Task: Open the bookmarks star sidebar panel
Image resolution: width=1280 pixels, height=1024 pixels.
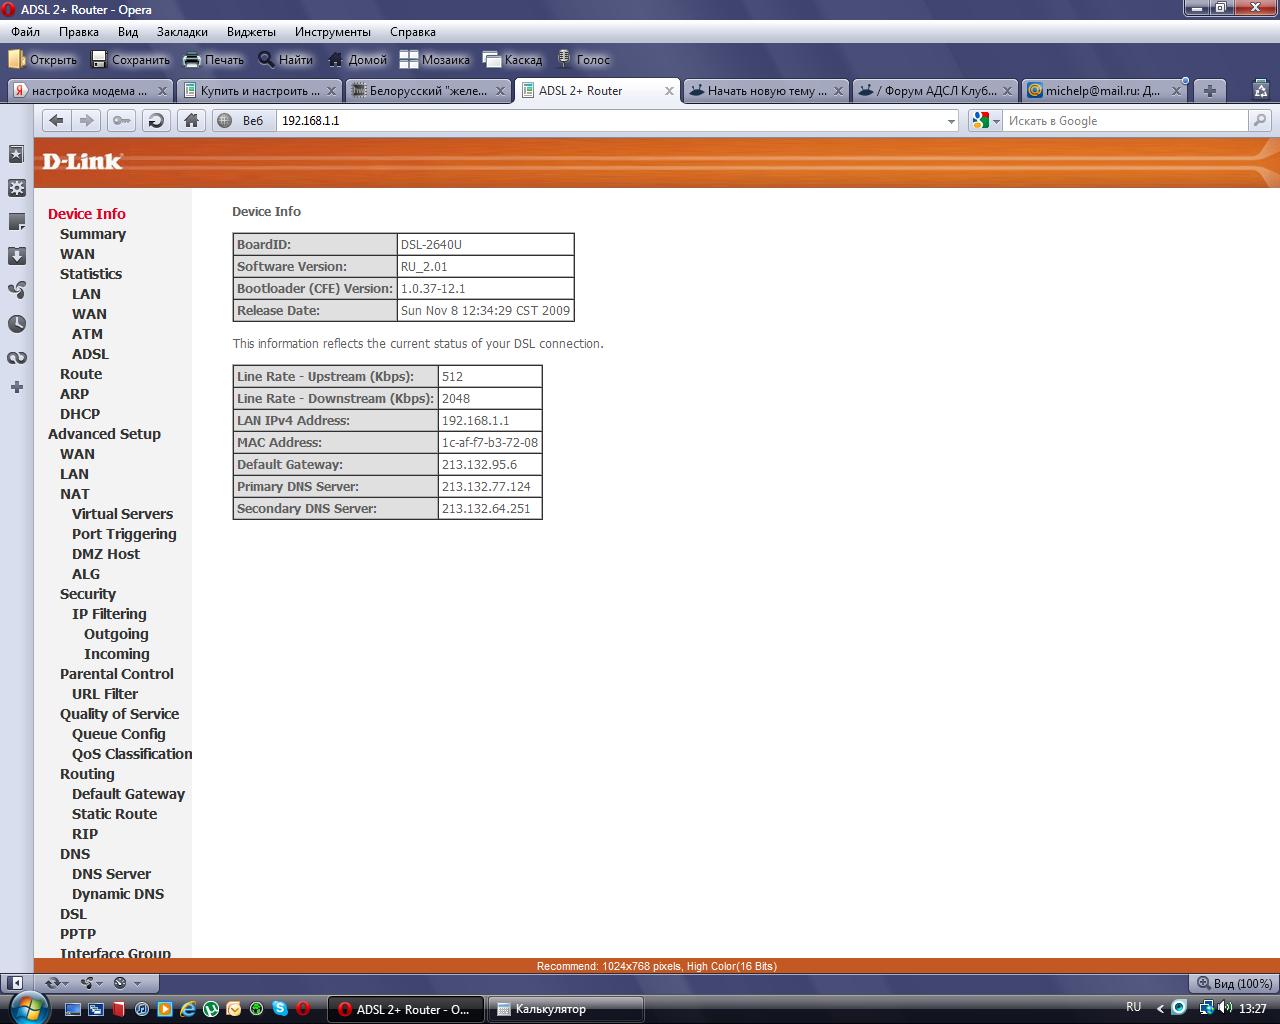Action: point(17,154)
